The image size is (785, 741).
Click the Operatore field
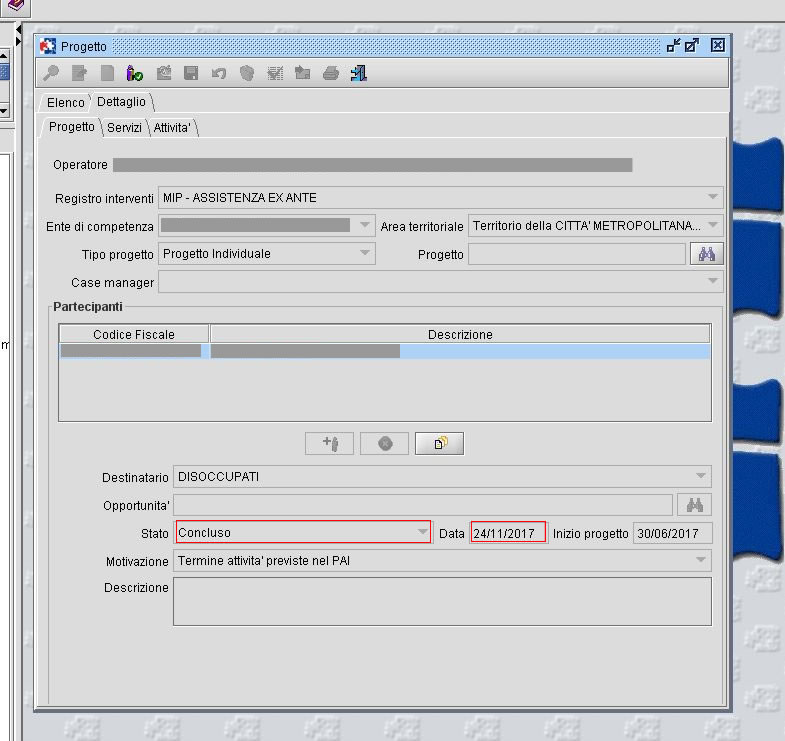[372, 165]
